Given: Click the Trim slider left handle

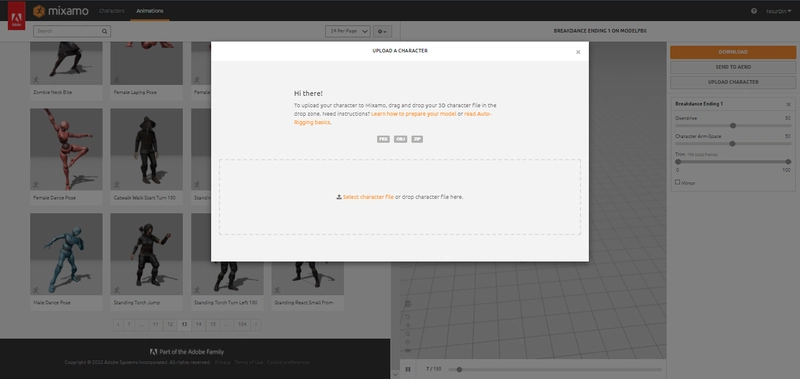Looking at the screenshot, I should (x=678, y=162).
